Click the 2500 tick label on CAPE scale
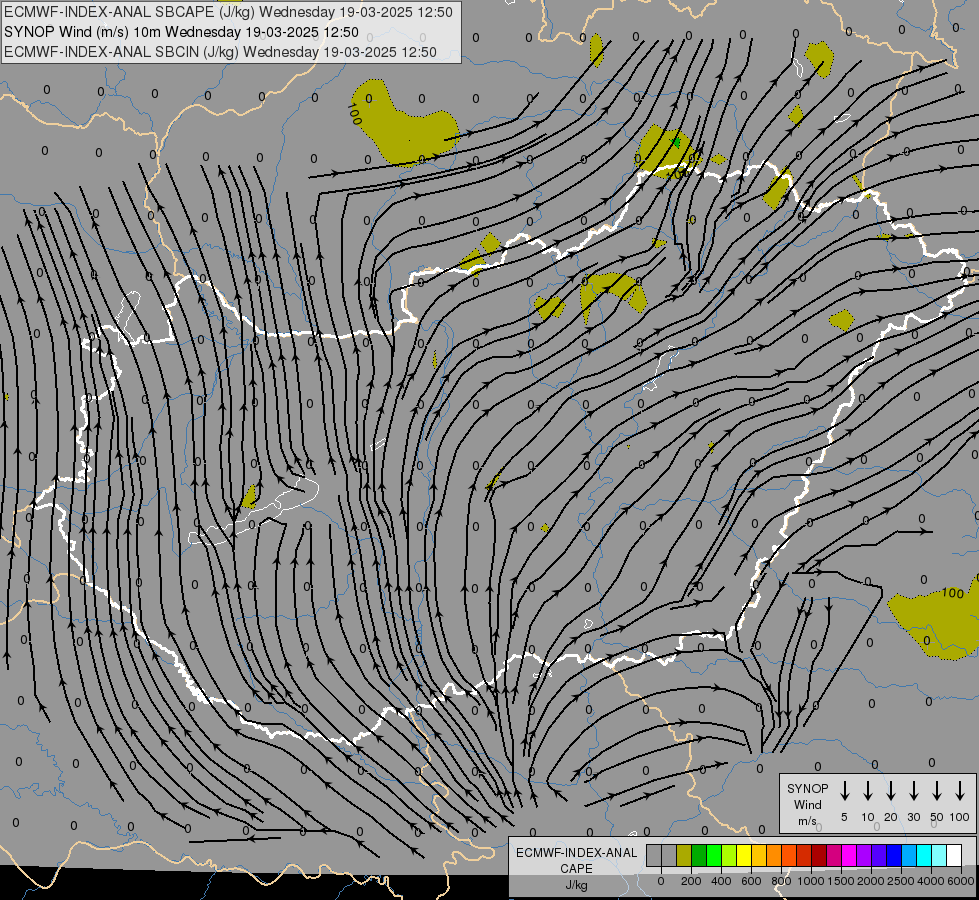 (x=901, y=881)
